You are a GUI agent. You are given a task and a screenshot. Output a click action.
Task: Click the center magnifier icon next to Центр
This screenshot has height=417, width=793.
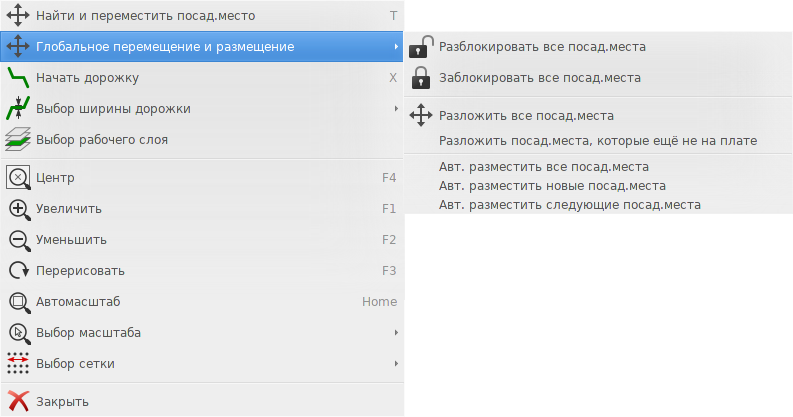coord(18,178)
